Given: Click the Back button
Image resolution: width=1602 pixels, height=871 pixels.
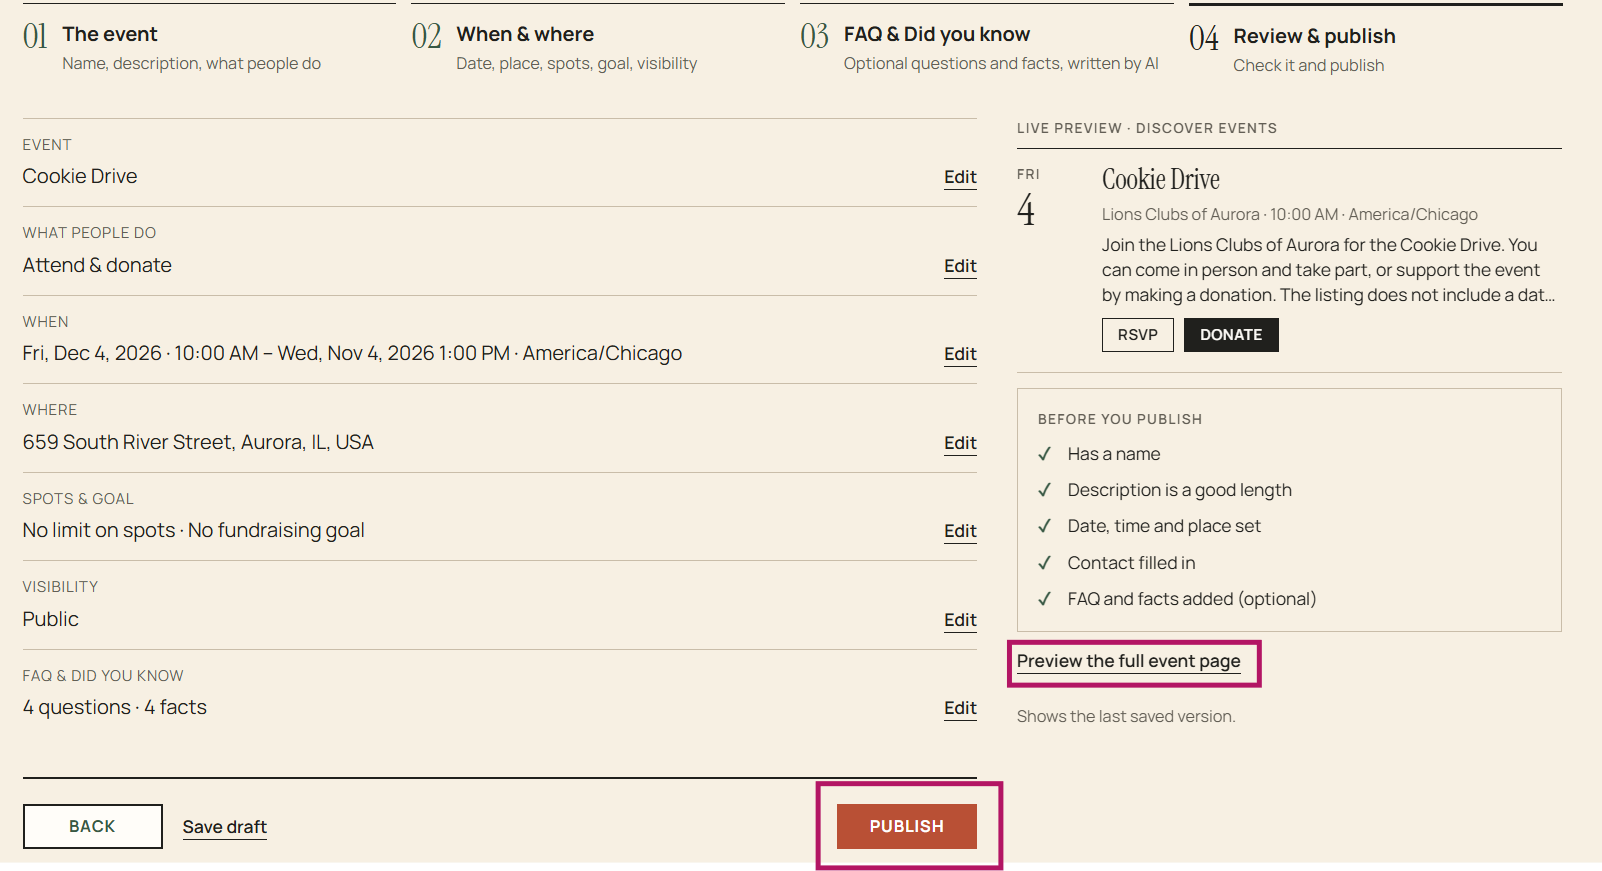Looking at the screenshot, I should coord(93,826).
